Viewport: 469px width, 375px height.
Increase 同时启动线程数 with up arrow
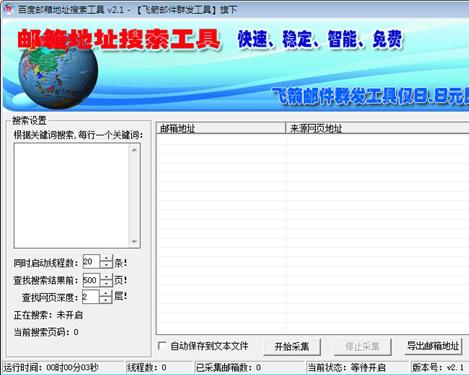[106, 258]
